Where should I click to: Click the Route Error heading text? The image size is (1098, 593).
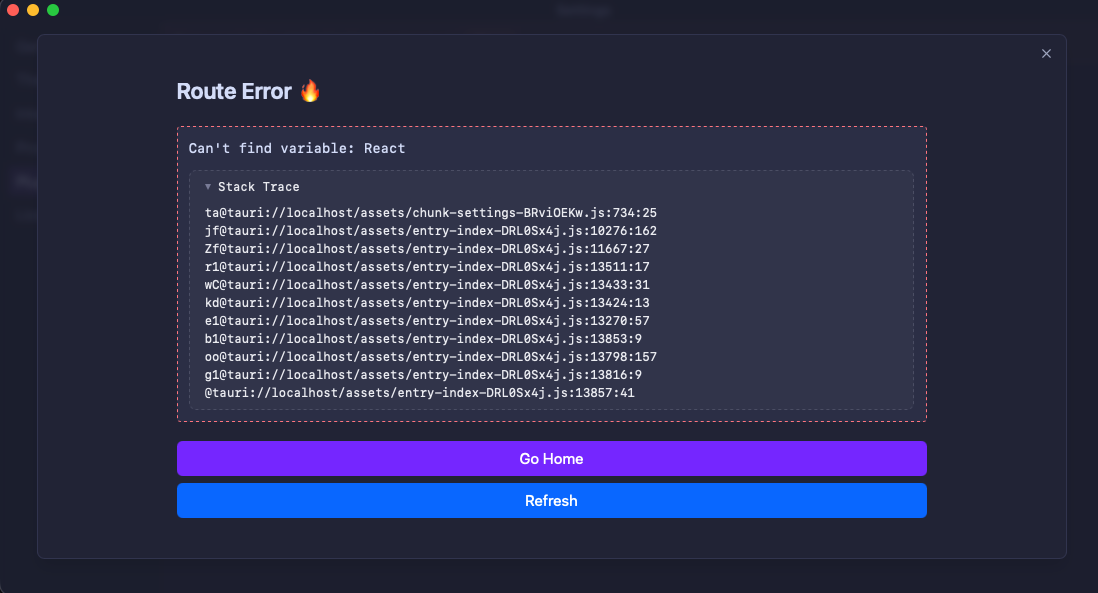tap(234, 91)
